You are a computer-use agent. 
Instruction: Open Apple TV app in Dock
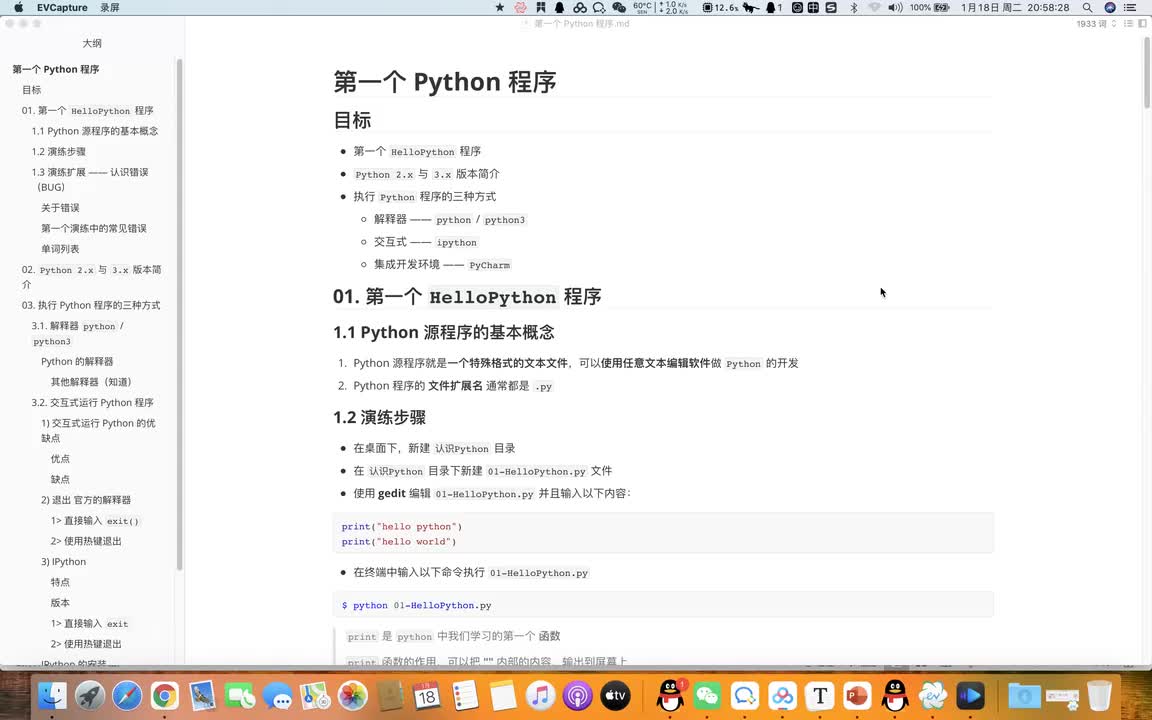tap(615, 695)
